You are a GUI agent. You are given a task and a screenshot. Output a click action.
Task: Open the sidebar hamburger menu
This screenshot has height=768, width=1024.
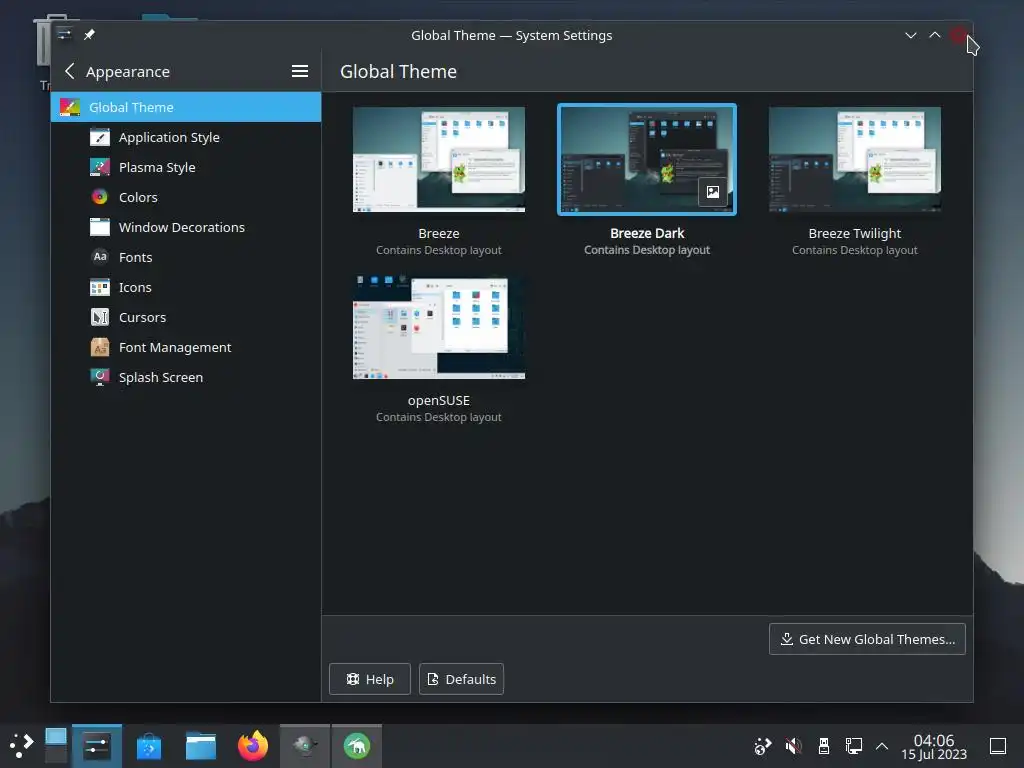[x=300, y=71]
